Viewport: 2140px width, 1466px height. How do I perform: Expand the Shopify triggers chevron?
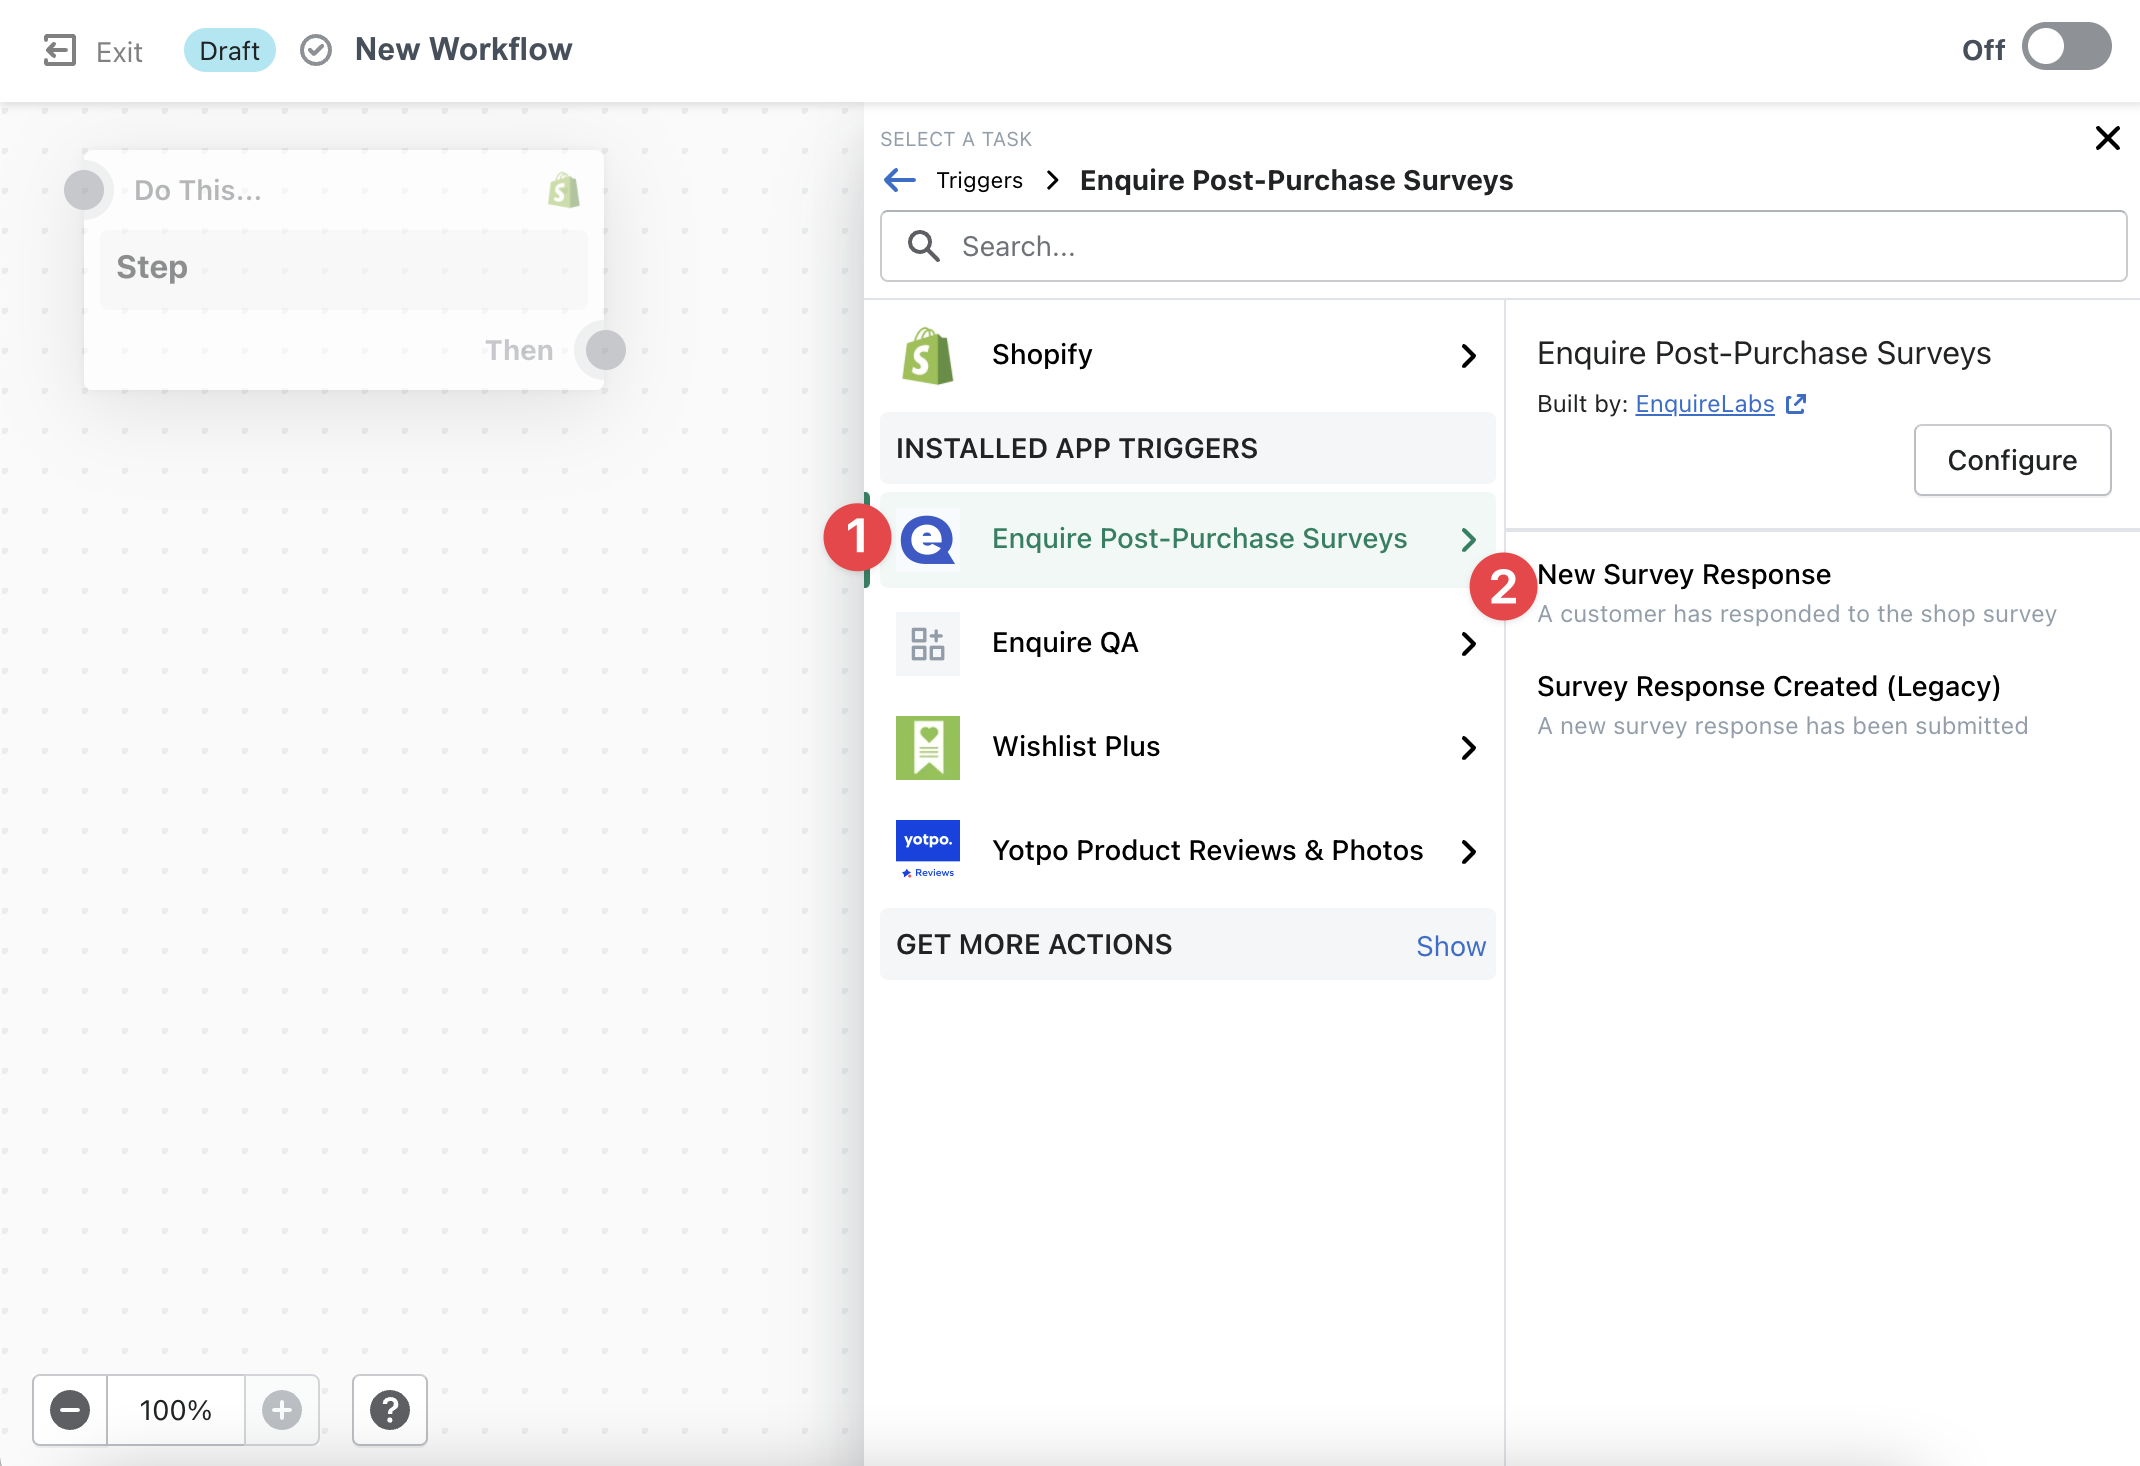pyautogui.click(x=1468, y=355)
